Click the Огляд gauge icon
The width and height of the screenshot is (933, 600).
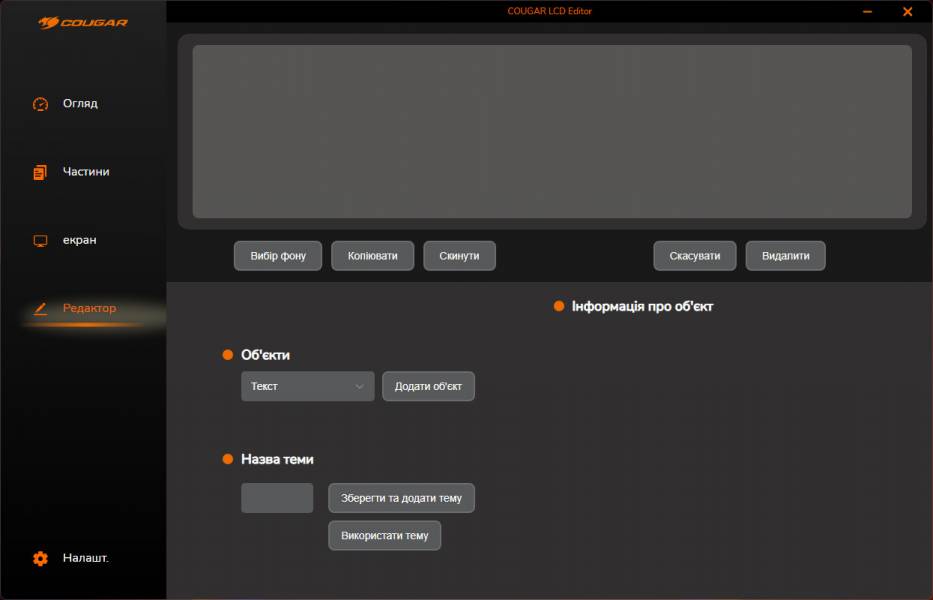tap(40, 104)
